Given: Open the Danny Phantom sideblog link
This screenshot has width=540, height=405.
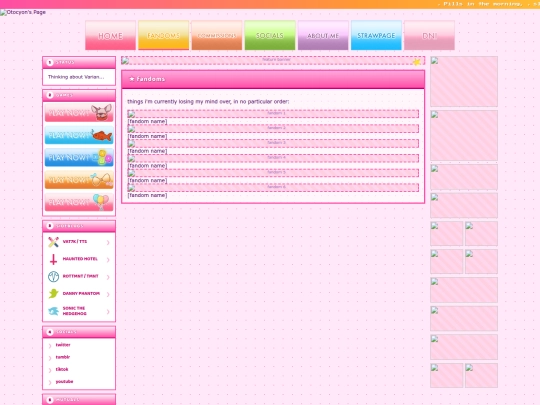Looking at the screenshot, I should [81, 293].
